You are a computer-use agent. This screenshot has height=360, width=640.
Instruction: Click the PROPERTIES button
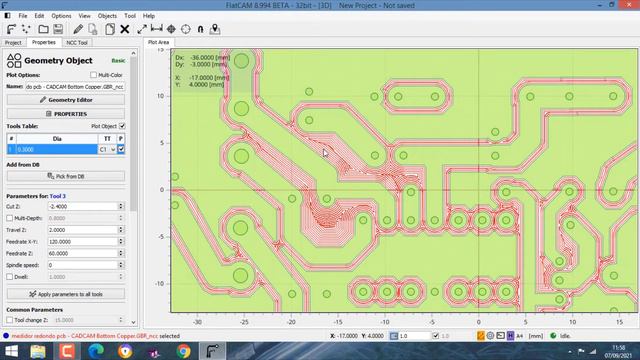[x=66, y=114]
